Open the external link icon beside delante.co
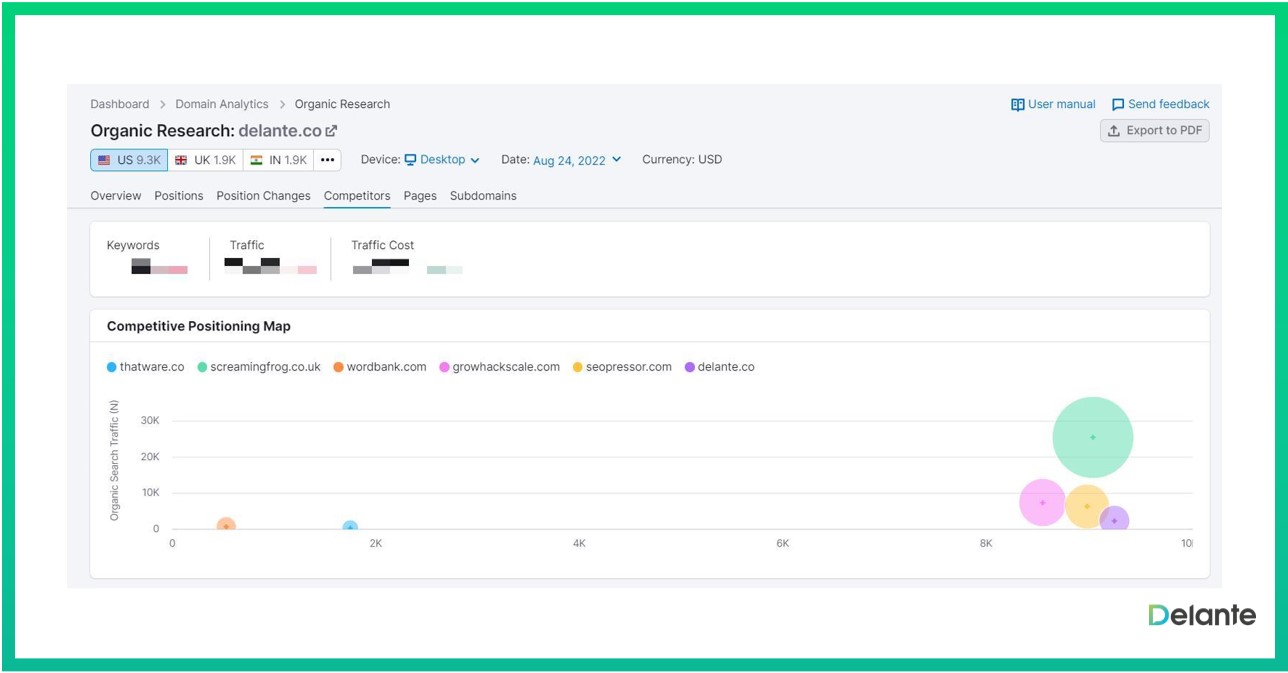 (332, 131)
